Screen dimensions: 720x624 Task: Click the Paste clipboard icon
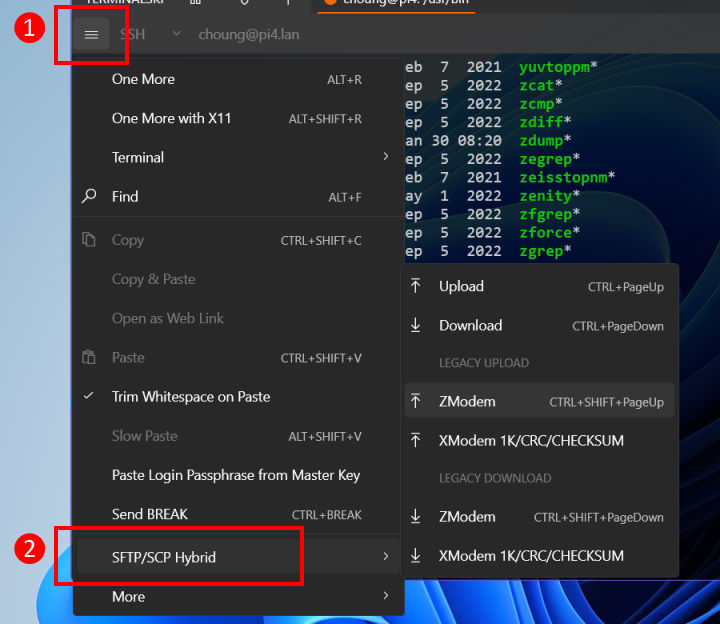coord(89,357)
